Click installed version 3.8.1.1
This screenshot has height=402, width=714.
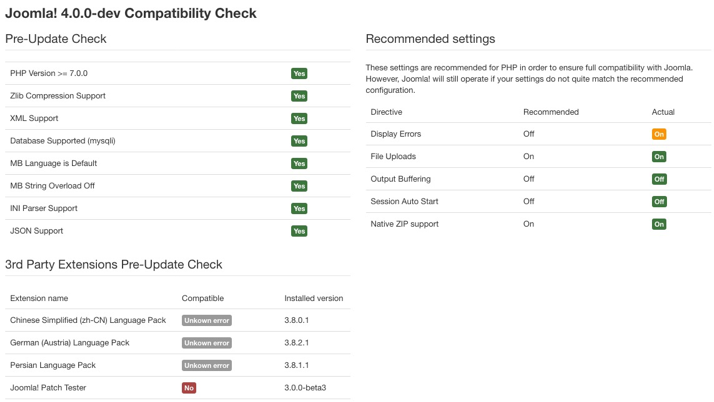(296, 365)
